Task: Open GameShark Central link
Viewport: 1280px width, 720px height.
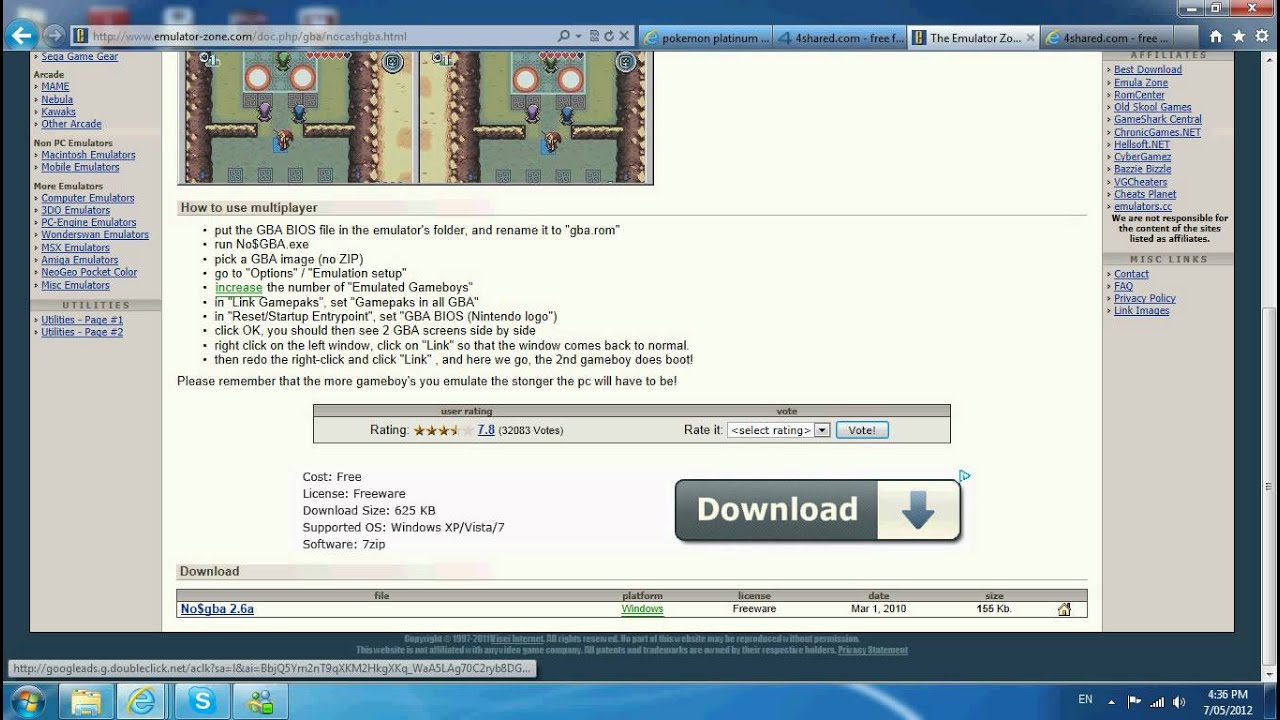Action: (x=1158, y=119)
